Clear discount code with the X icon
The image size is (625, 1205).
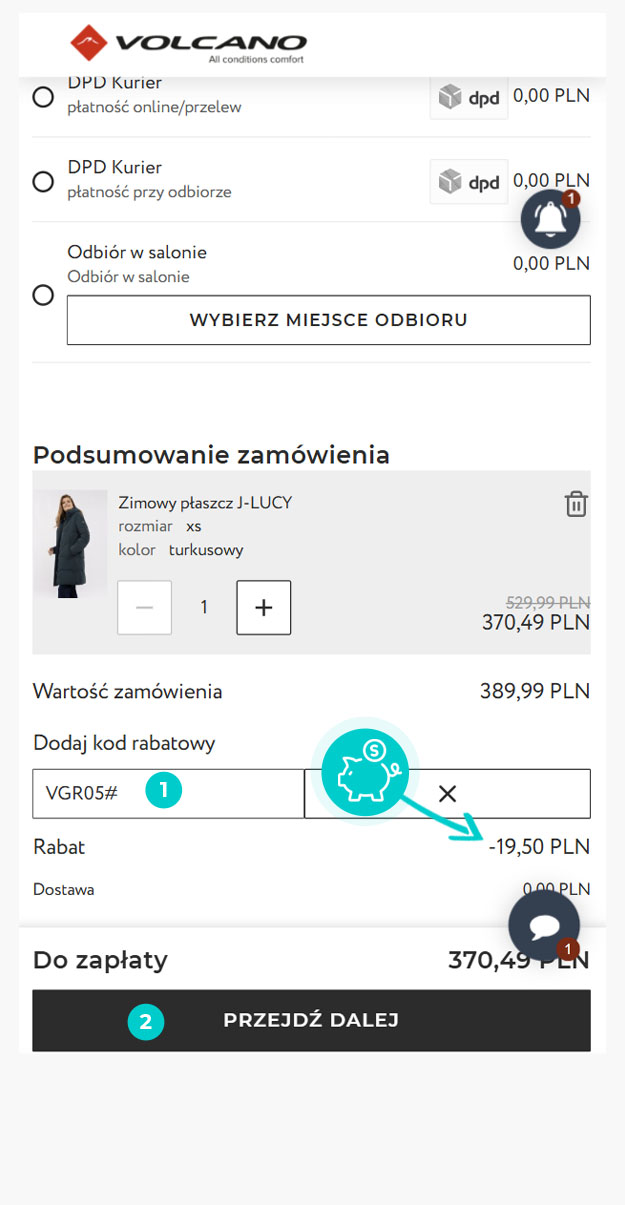(447, 794)
